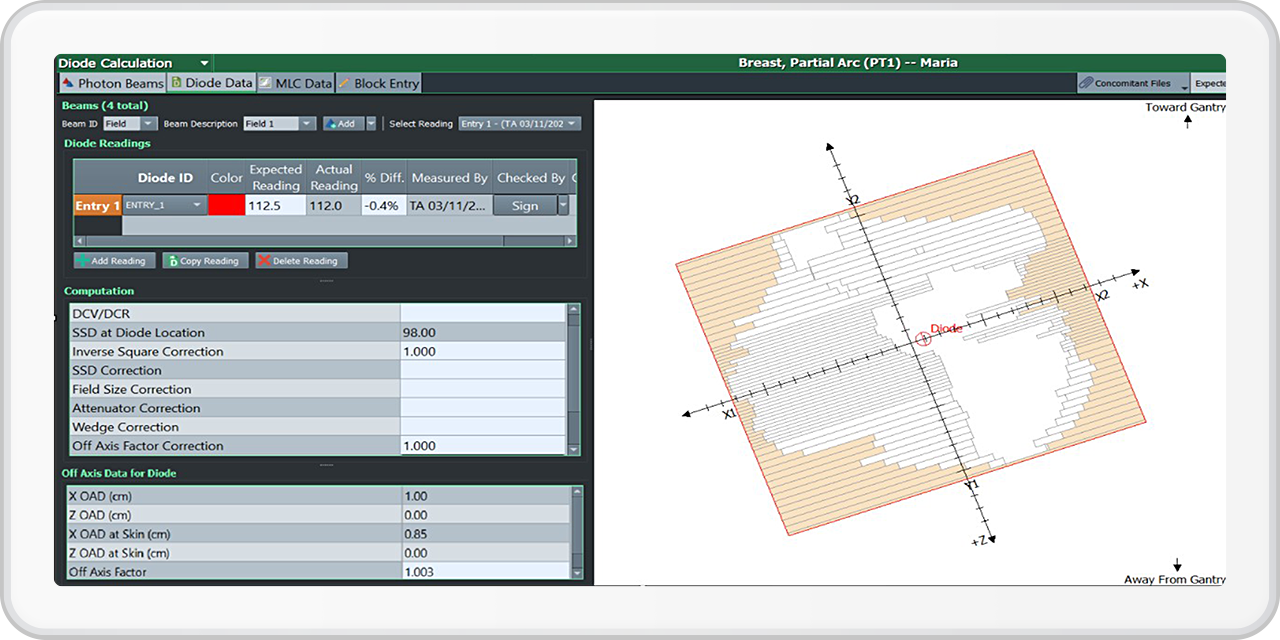Open the Beam Description Field 1 dropdown
Viewport: 1280px width, 640px height.
306,124
